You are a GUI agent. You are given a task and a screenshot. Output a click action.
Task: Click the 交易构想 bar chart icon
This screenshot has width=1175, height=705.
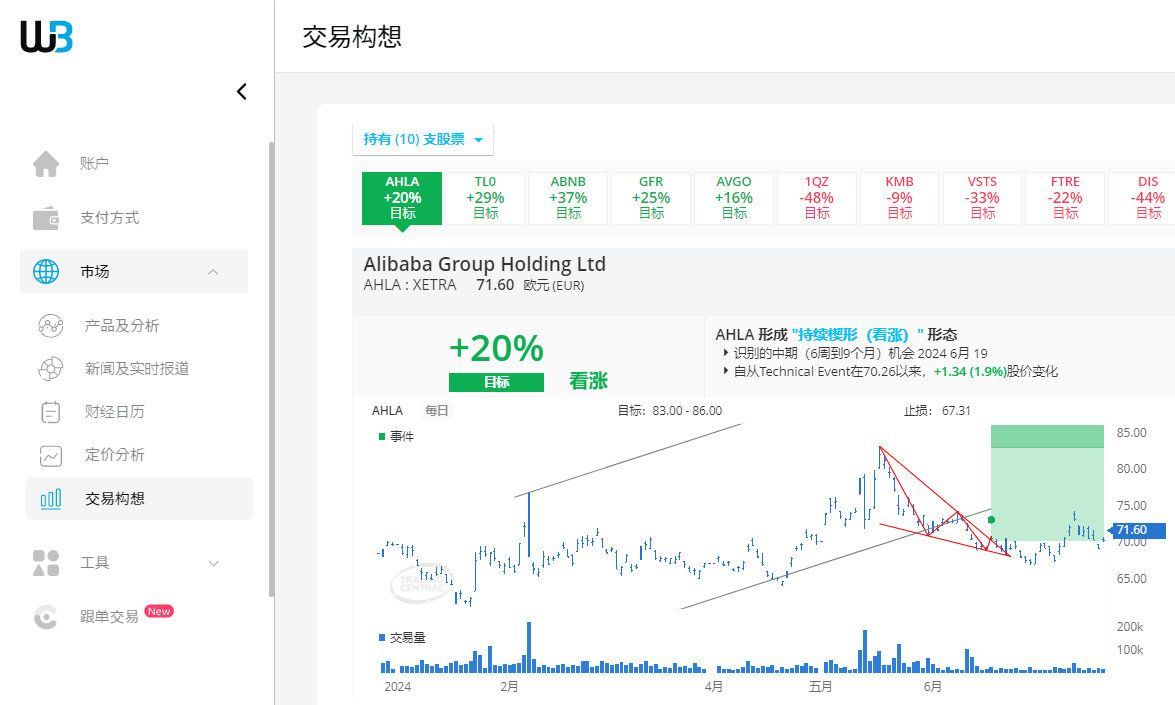coord(50,499)
